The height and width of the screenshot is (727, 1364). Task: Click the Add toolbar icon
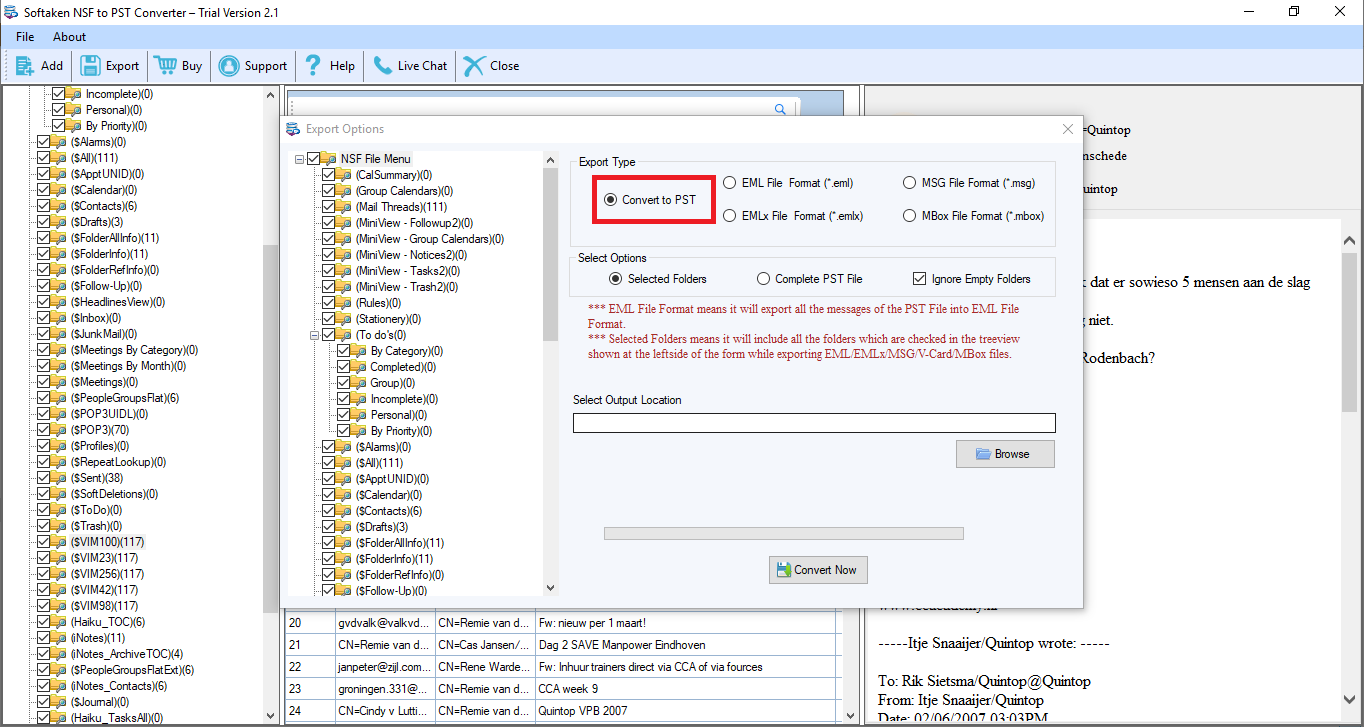click(x=24, y=66)
